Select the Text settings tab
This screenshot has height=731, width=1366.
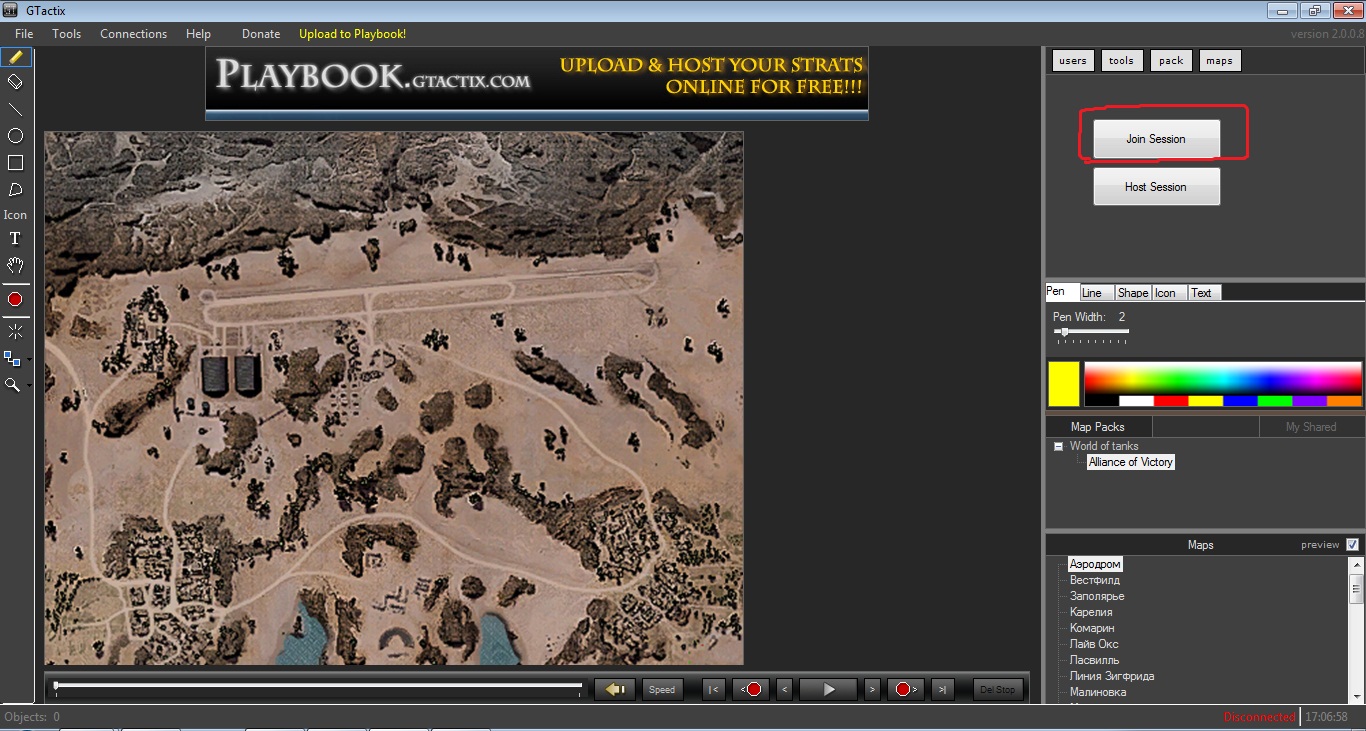click(1204, 293)
